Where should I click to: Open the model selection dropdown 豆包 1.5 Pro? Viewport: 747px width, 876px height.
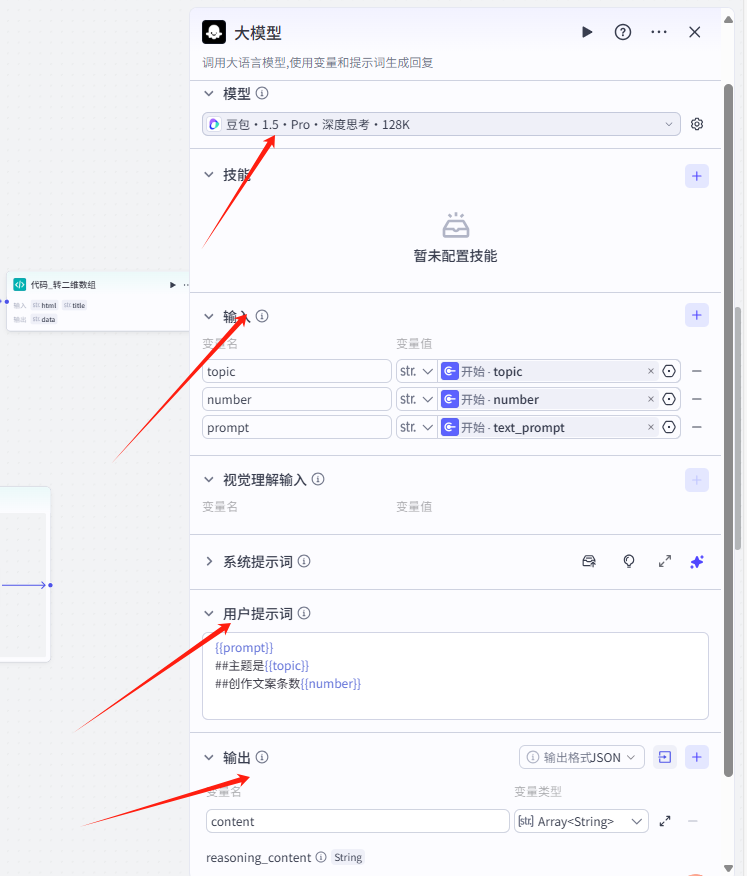tap(441, 124)
